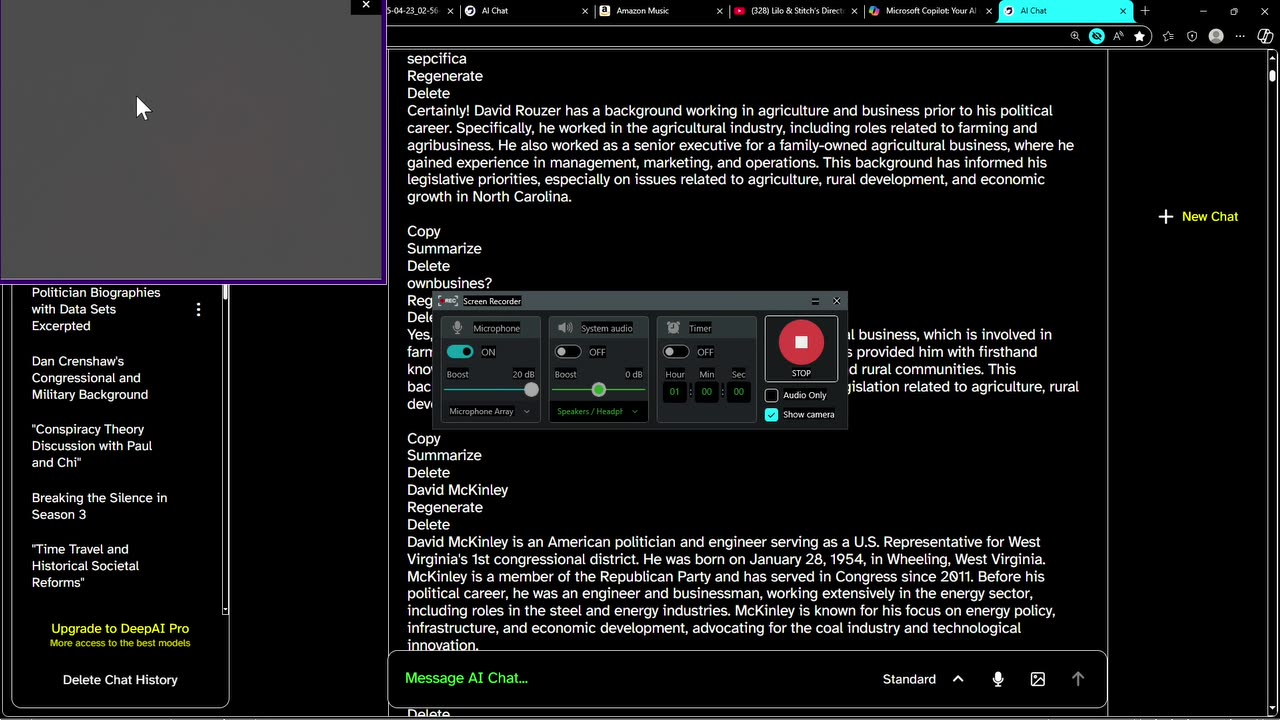Click Copy under the David Rouzer agriculture response
This screenshot has height=720, width=1280.
tap(424, 231)
